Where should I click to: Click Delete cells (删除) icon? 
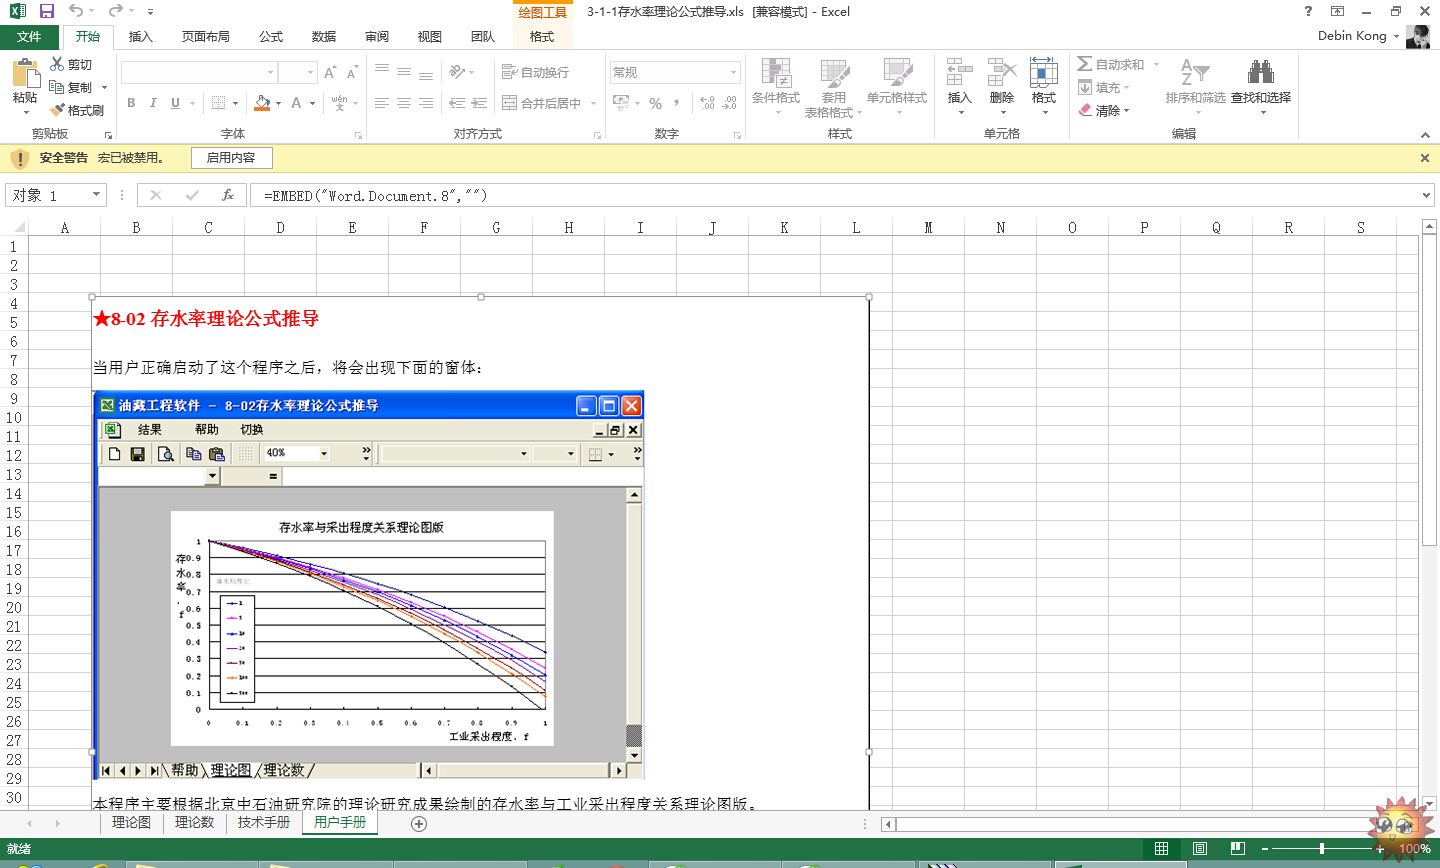click(x=1002, y=74)
